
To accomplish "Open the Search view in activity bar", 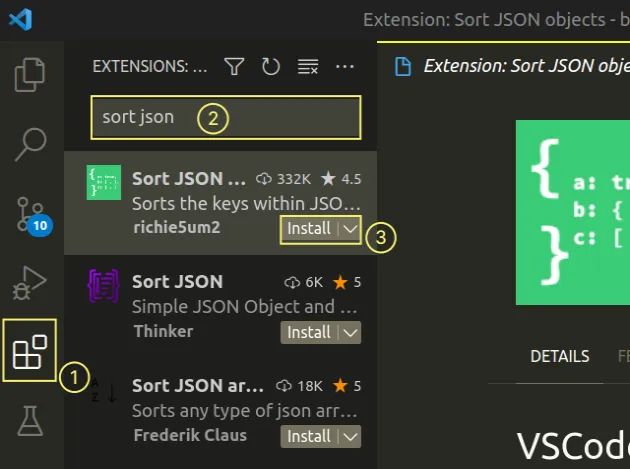I will pyautogui.click(x=31, y=145).
